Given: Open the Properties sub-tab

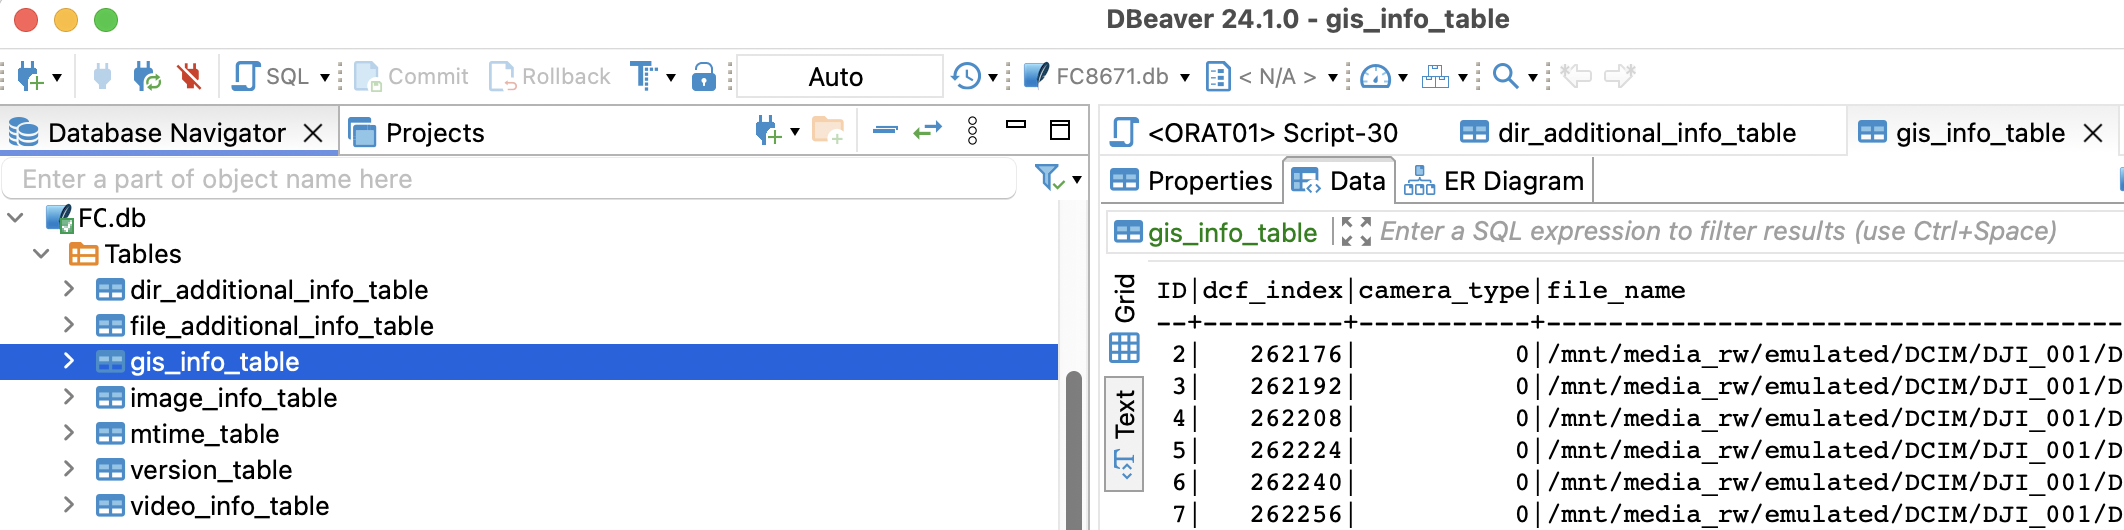Looking at the screenshot, I should 1191,181.
